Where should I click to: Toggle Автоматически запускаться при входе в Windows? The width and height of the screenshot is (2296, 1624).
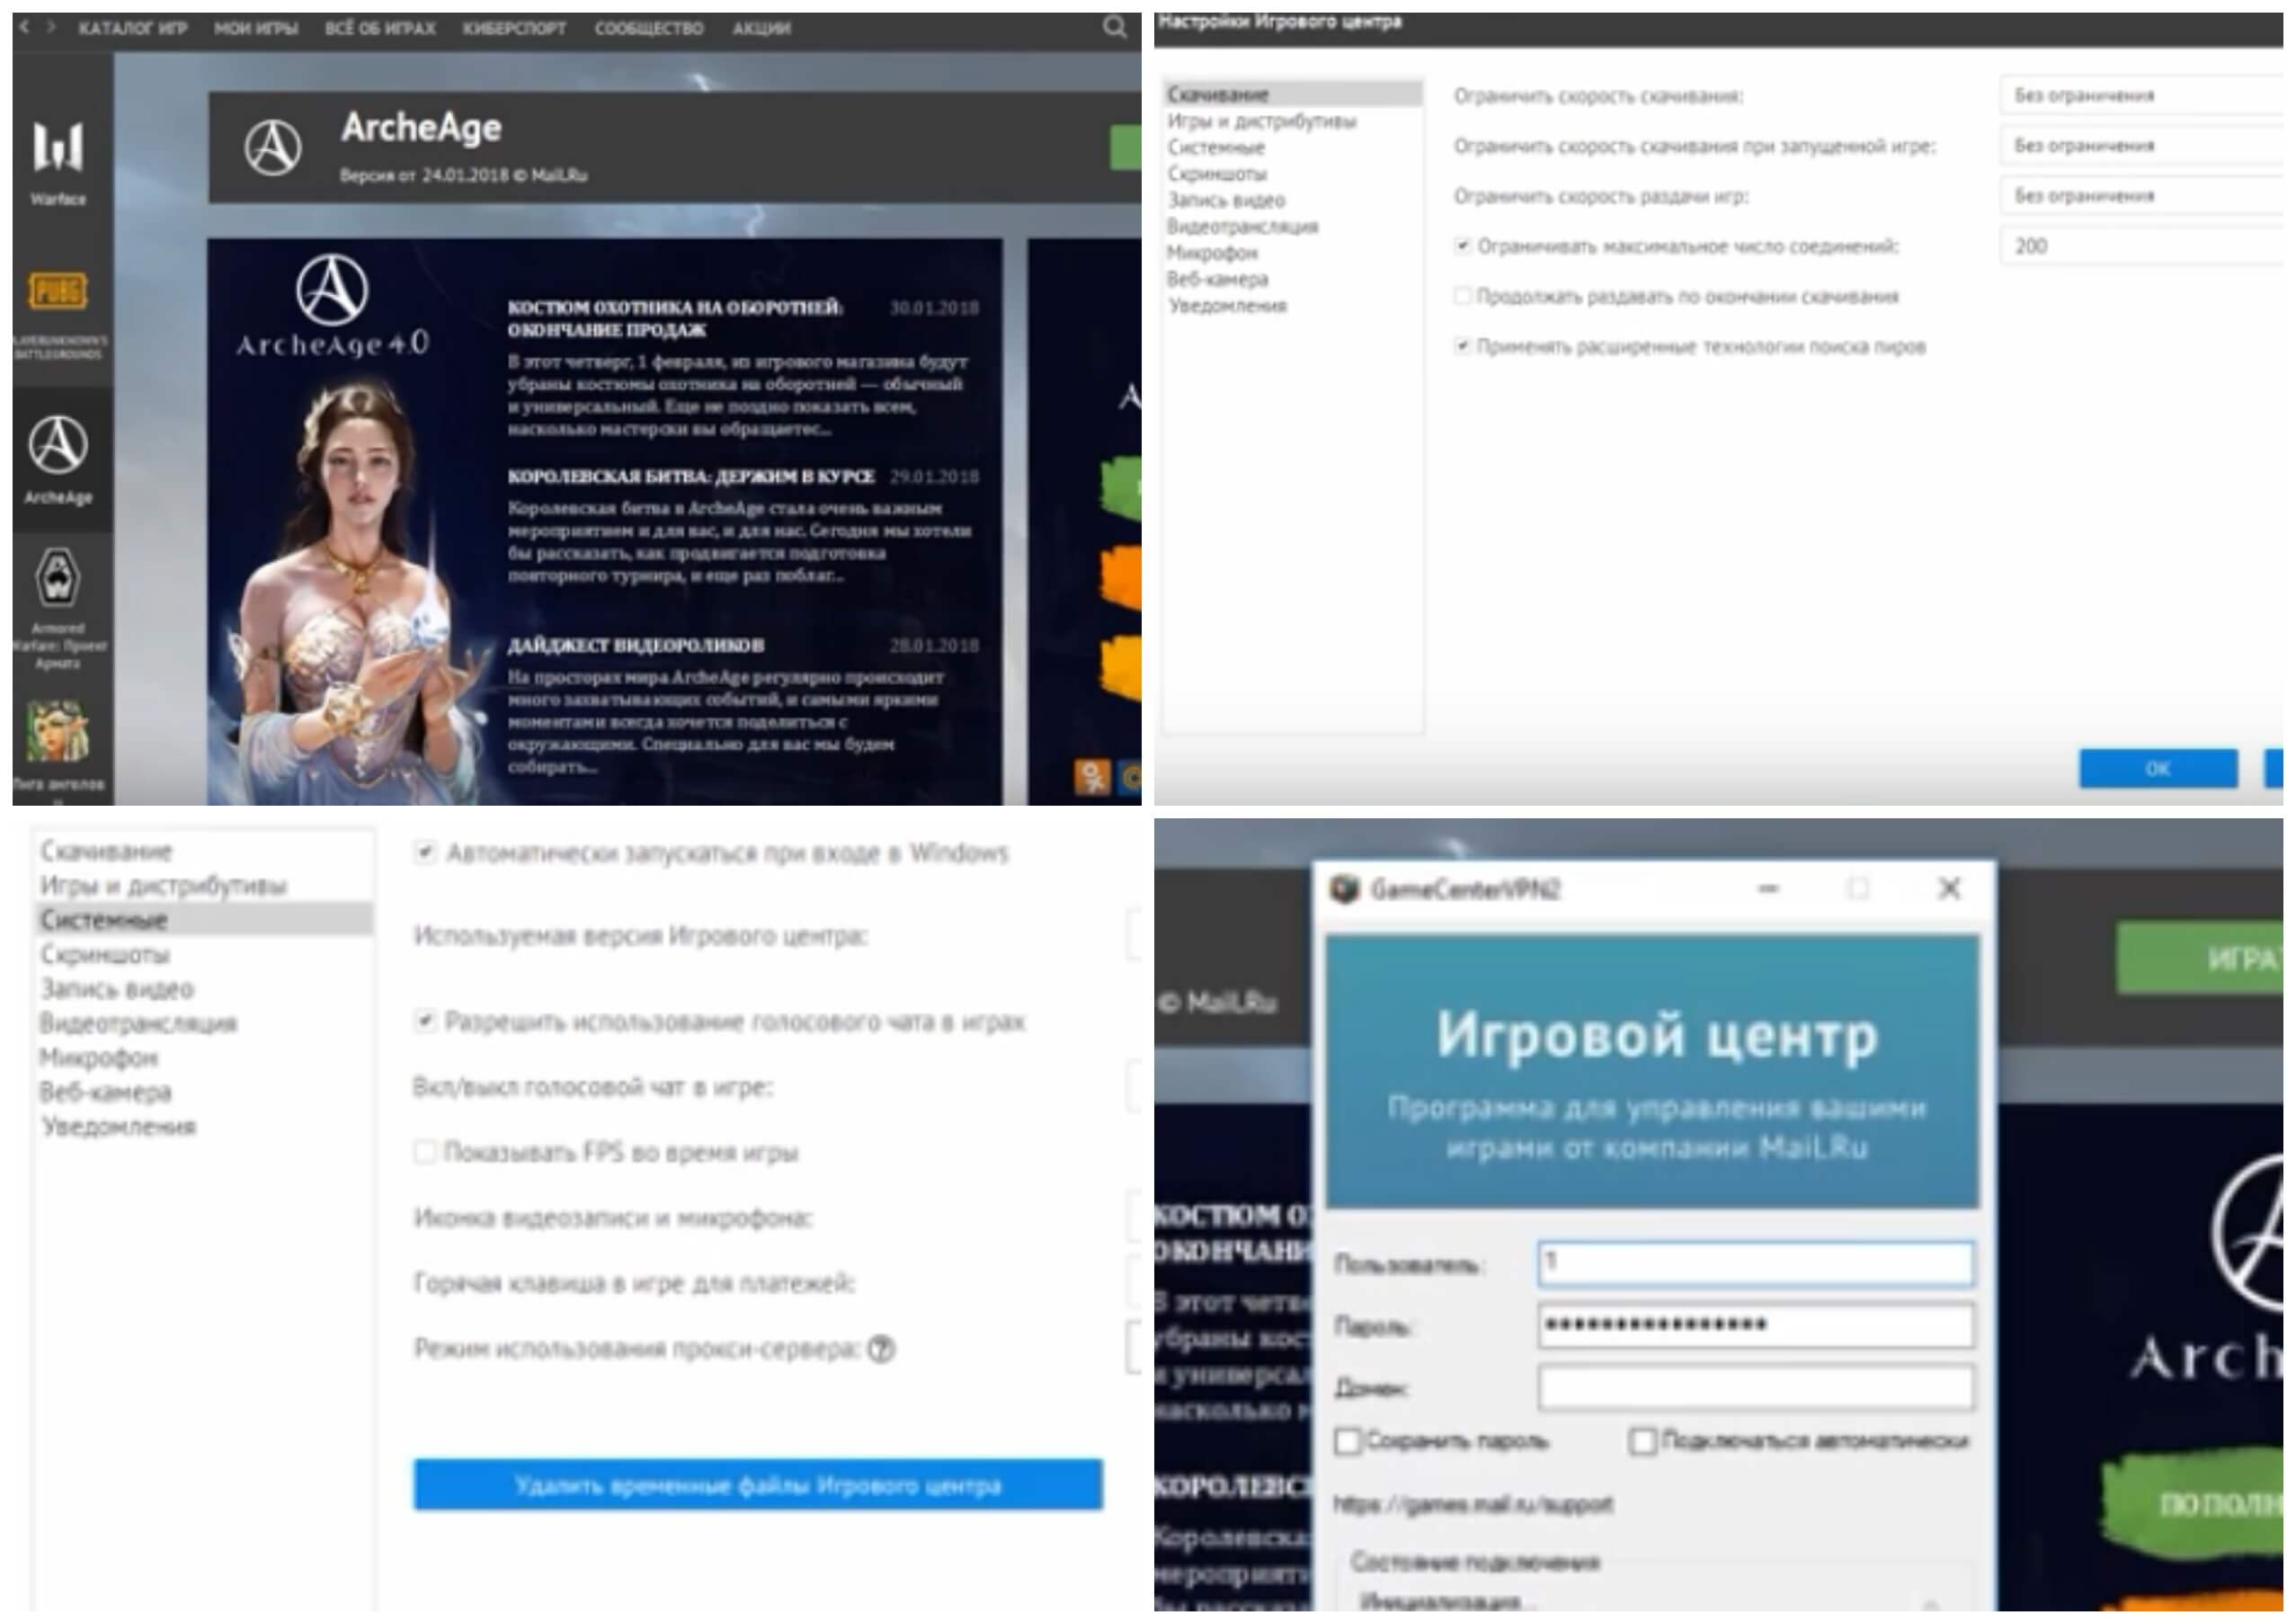point(425,852)
